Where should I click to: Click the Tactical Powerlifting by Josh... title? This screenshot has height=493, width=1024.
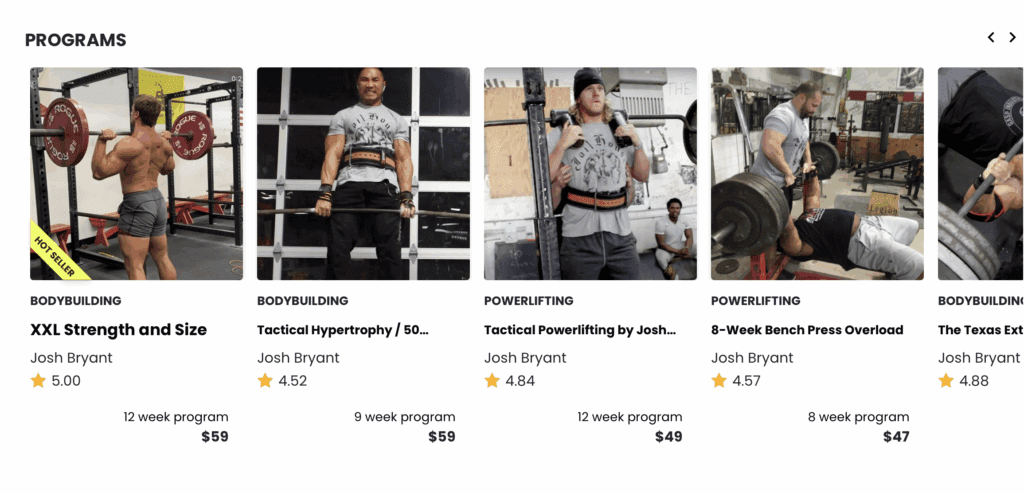580,330
